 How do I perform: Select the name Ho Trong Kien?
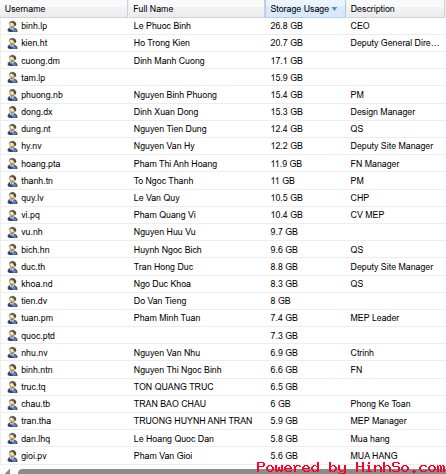click(162, 43)
